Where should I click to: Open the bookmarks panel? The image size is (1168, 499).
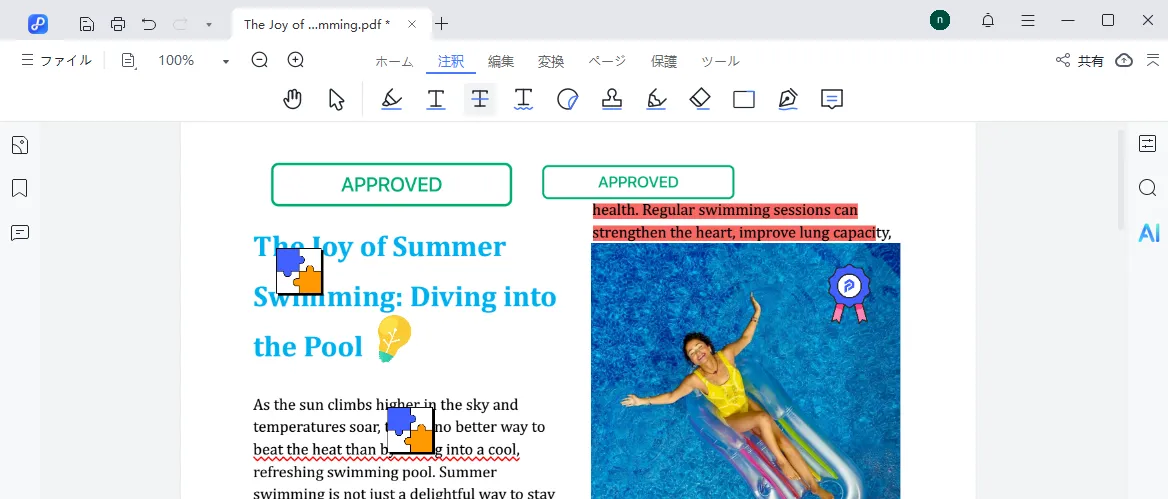[20, 188]
